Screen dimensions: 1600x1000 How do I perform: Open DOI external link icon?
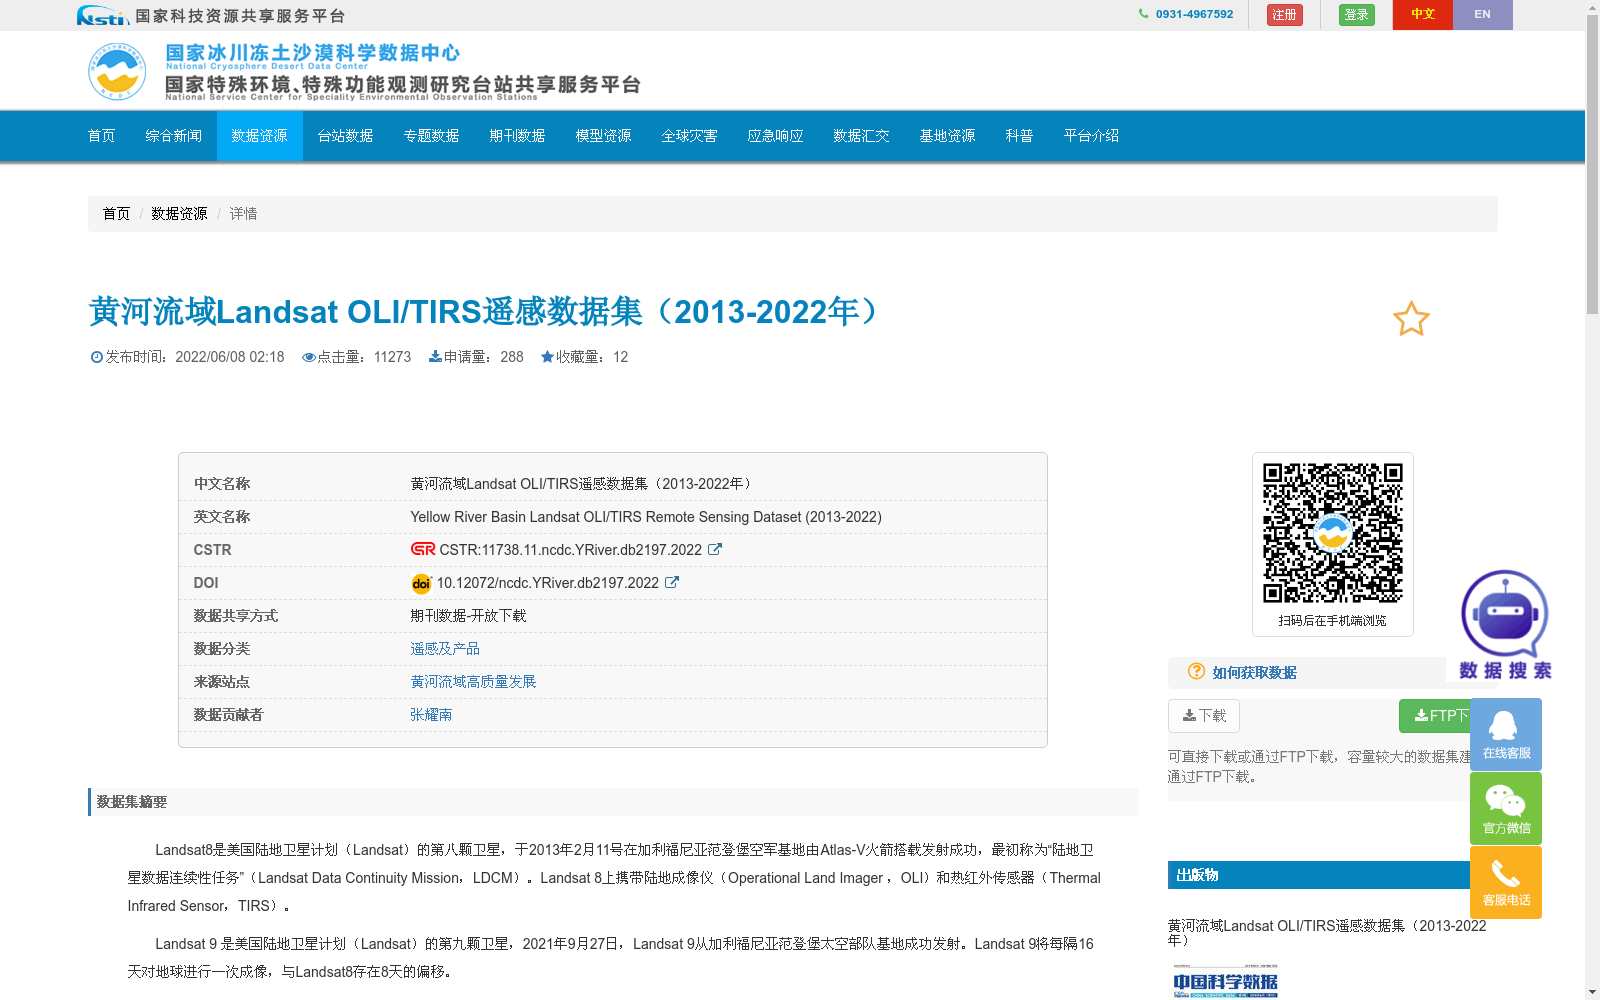pos(672,582)
